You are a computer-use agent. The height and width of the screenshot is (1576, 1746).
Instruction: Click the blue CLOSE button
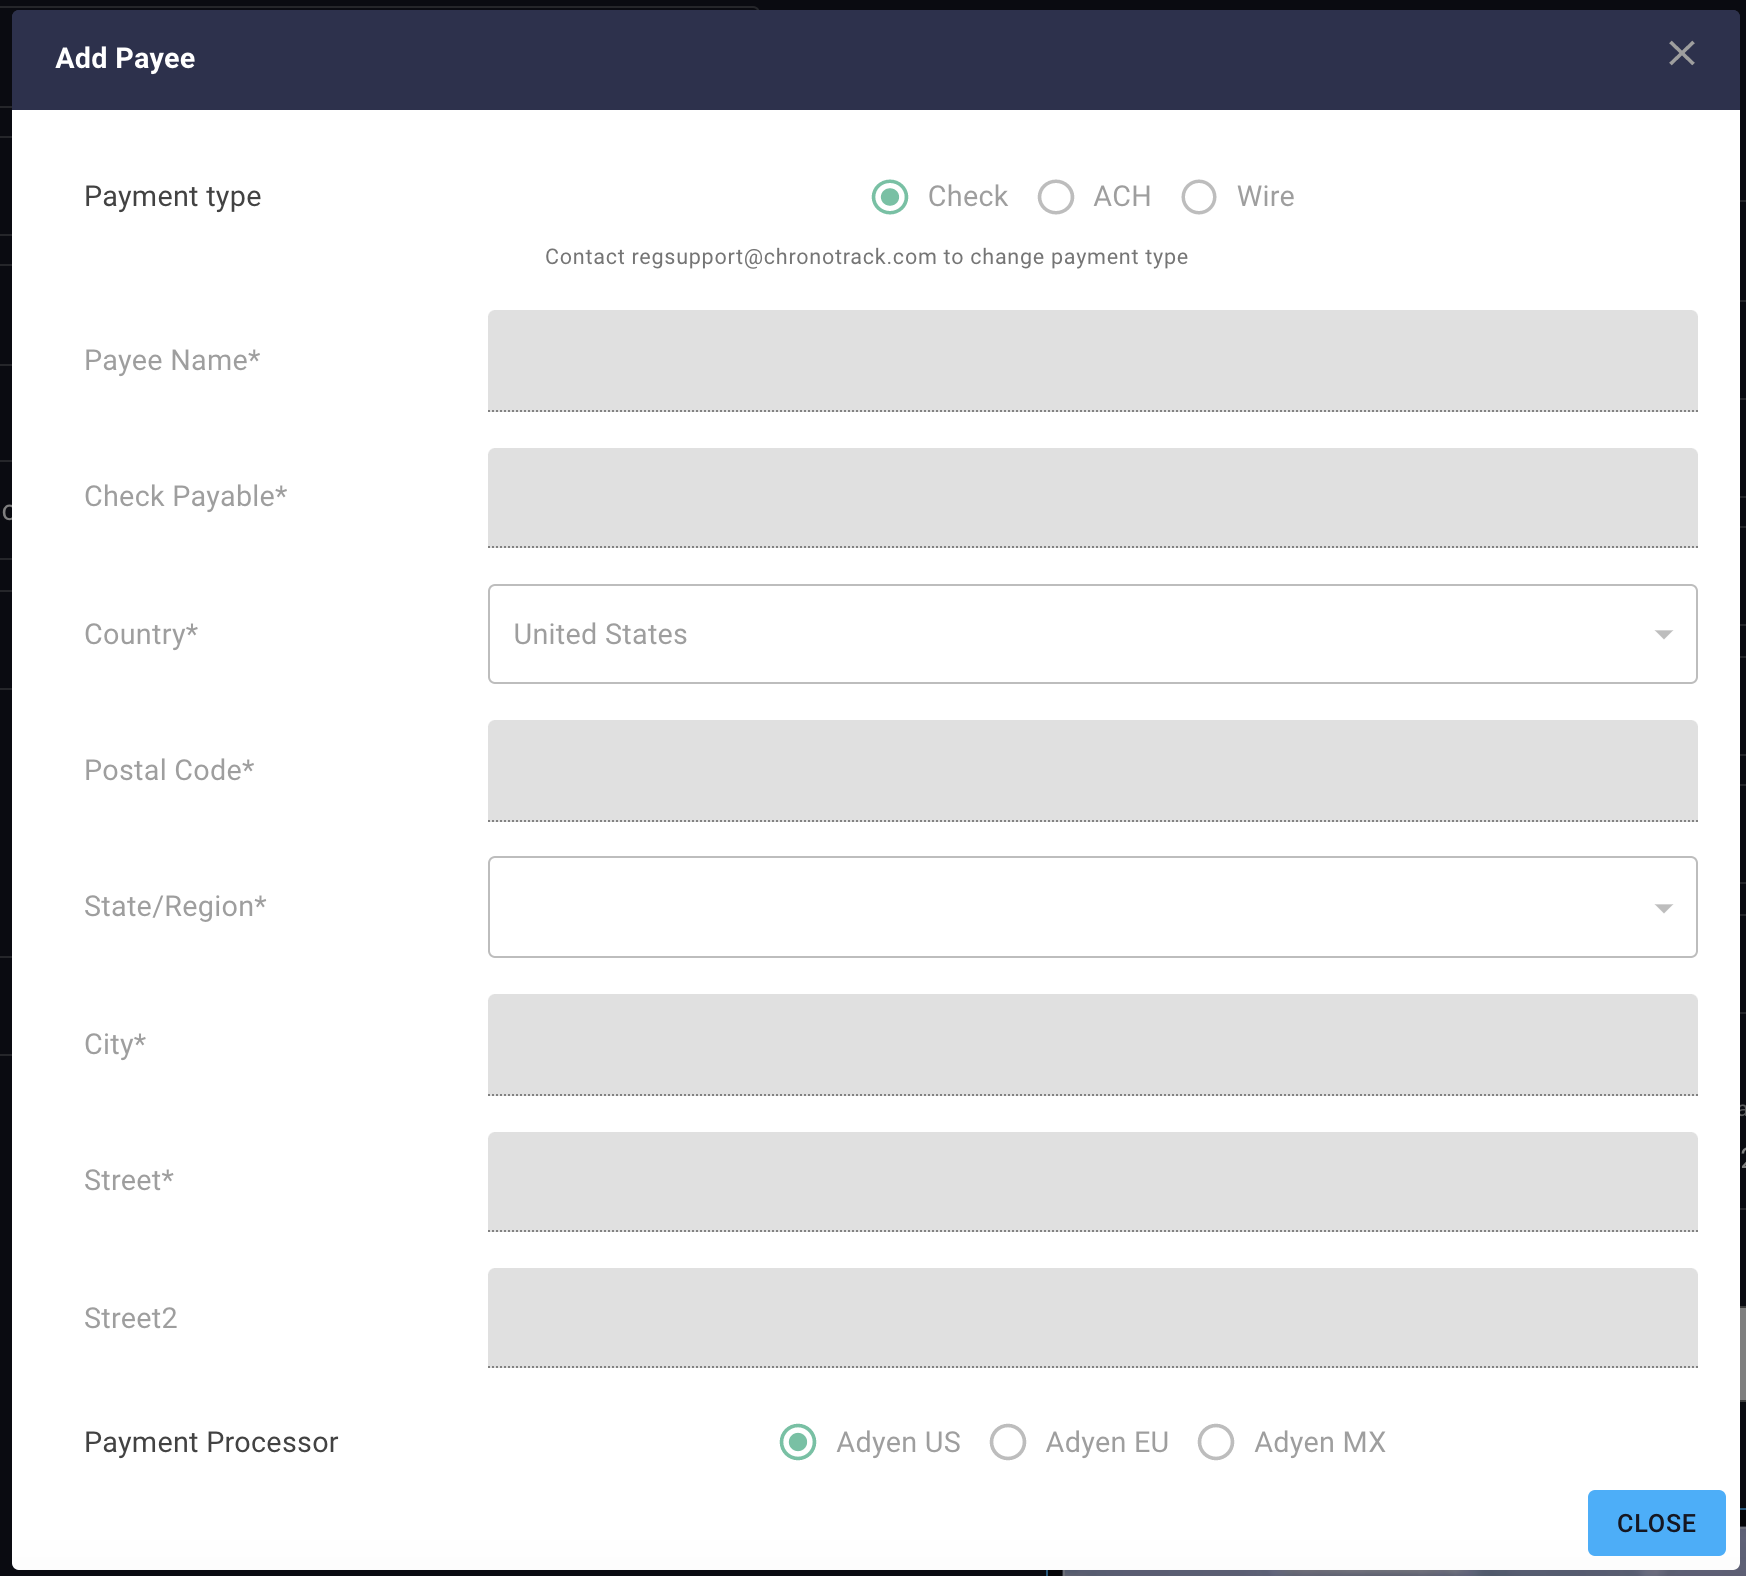[1656, 1522]
